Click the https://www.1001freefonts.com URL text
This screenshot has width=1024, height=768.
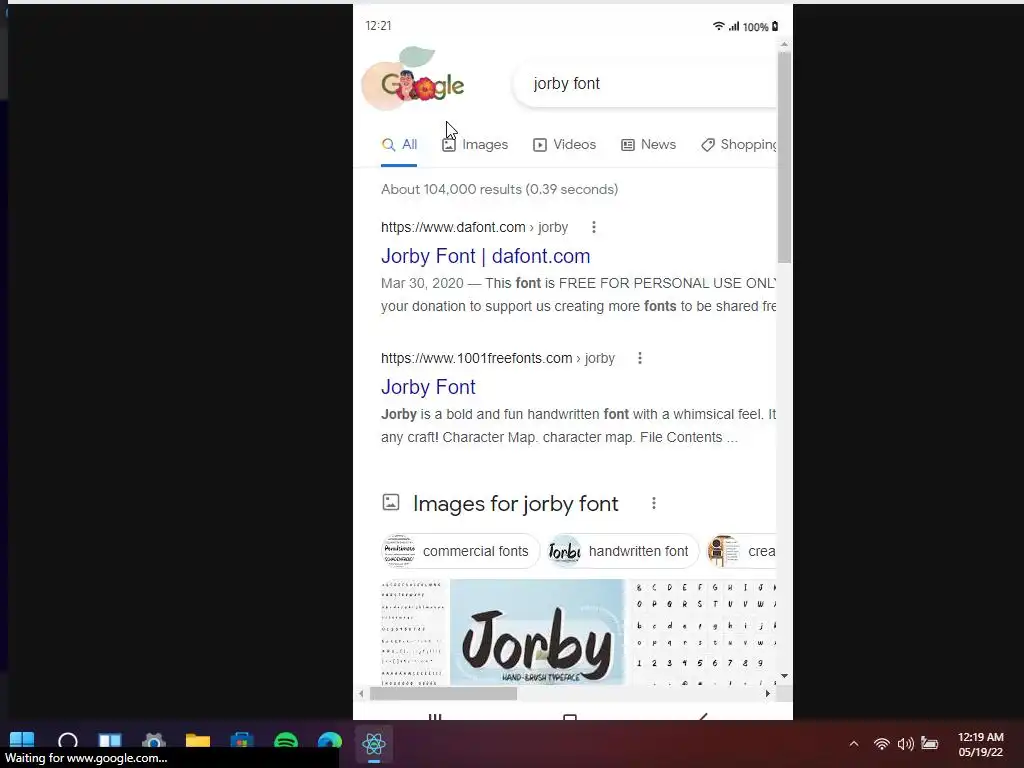click(x=477, y=358)
